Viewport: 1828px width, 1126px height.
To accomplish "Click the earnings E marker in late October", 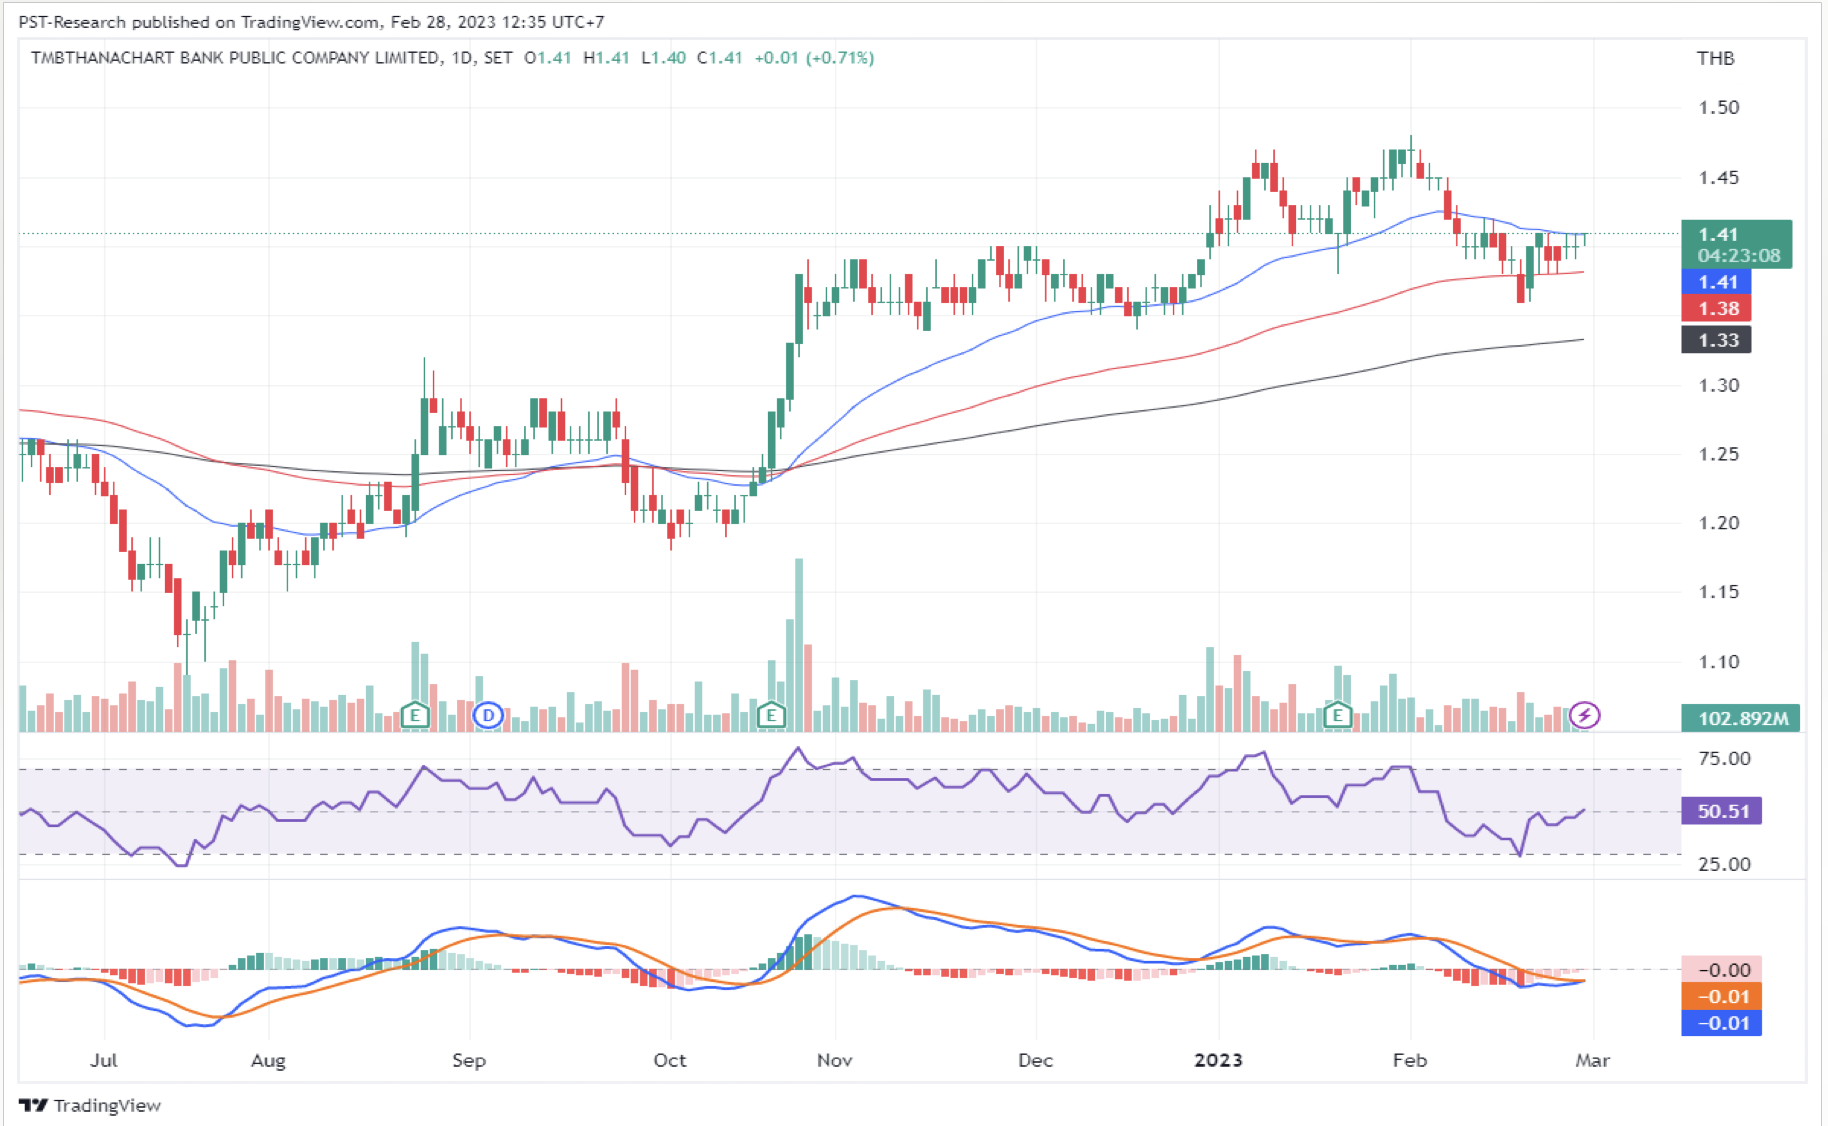I will pos(771,715).
